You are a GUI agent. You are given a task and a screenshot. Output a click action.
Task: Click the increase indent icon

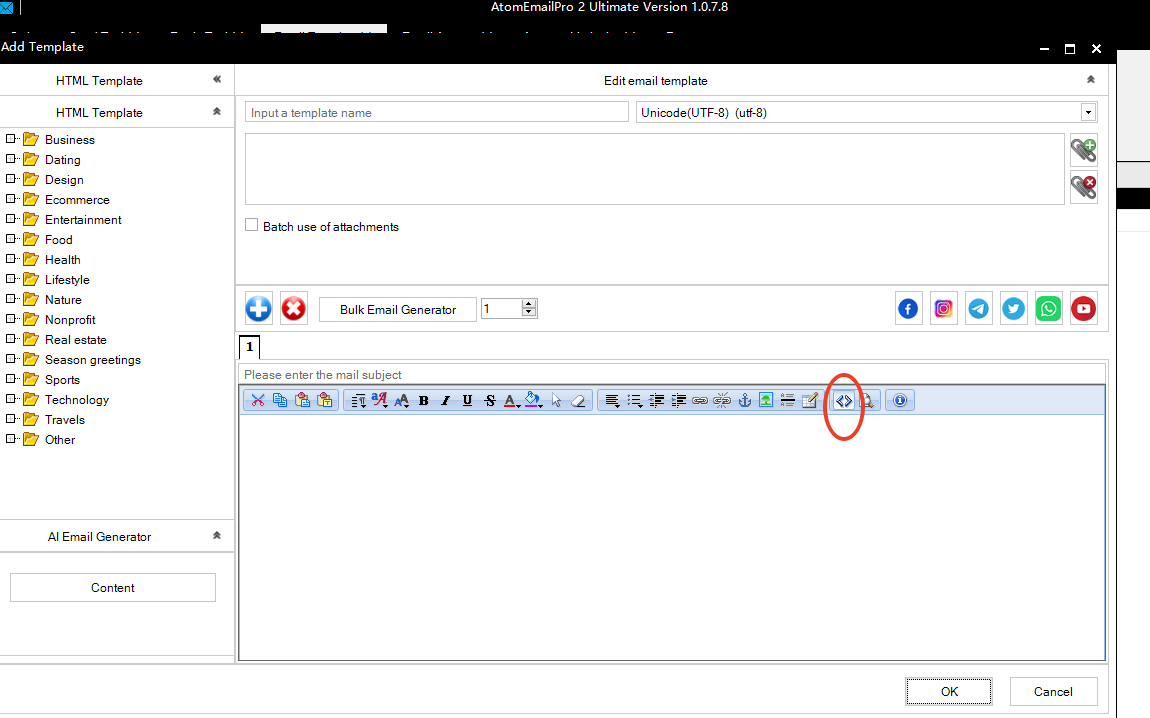[678, 400]
